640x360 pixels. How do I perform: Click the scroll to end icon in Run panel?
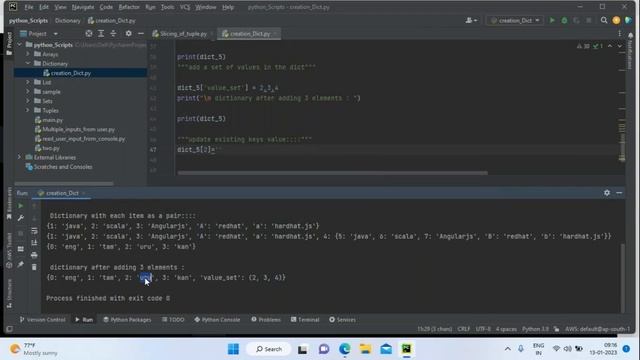34,243
